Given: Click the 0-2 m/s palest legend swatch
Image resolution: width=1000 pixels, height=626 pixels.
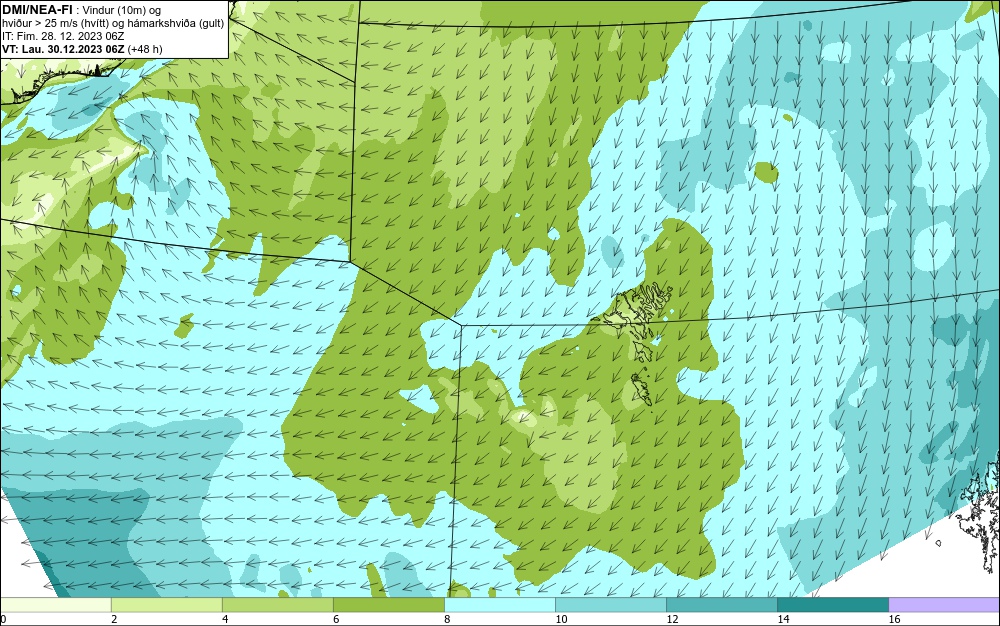Looking at the screenshot, I should [55, 605].
